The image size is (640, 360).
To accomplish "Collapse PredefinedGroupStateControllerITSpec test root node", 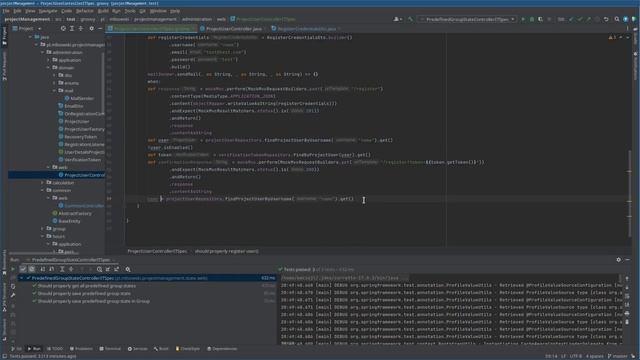I will point(21,278).
